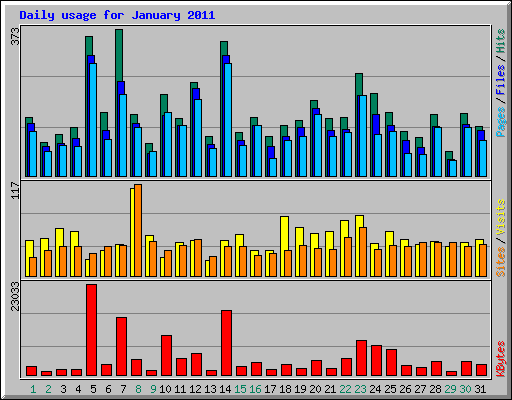Image resolution: width=512 pixels, height=400 pixels.
Task: Click day label 15 on x-axis
Action: pyautogui.click(x=240, y=389)
